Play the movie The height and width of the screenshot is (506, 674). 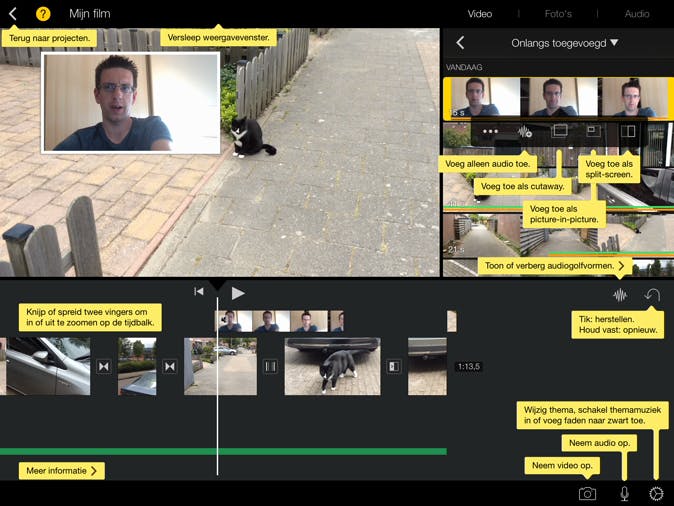(x=238, y=293)
